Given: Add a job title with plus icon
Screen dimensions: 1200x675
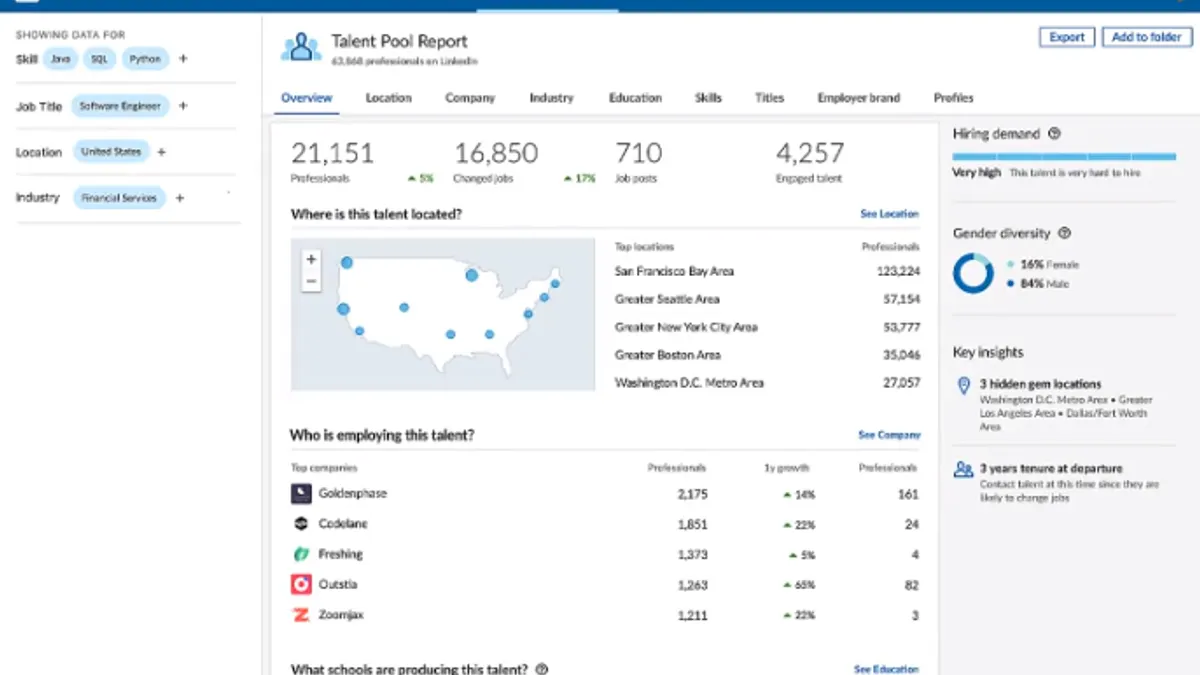Looking at the screenshot, I should click(x=183, y=106).
